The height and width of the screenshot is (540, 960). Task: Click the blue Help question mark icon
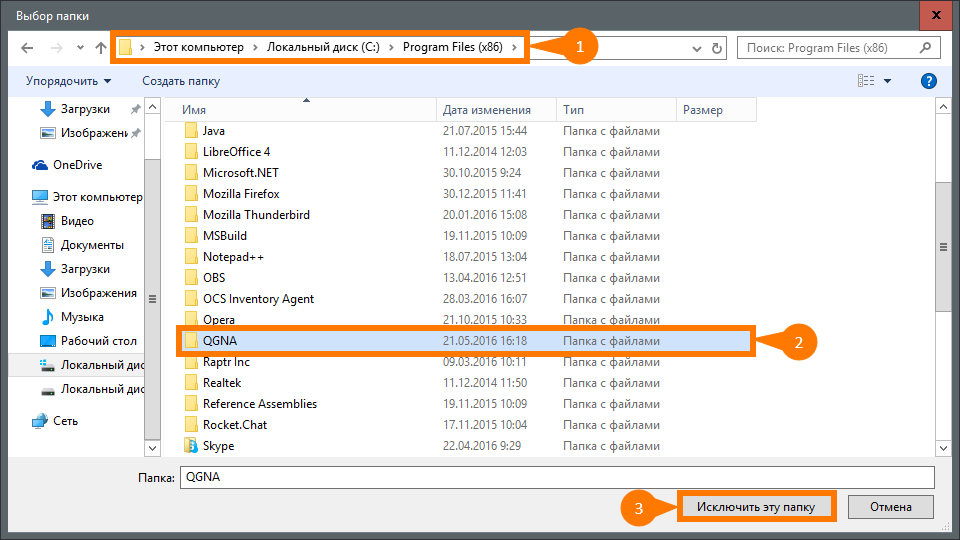coord(928,81)
